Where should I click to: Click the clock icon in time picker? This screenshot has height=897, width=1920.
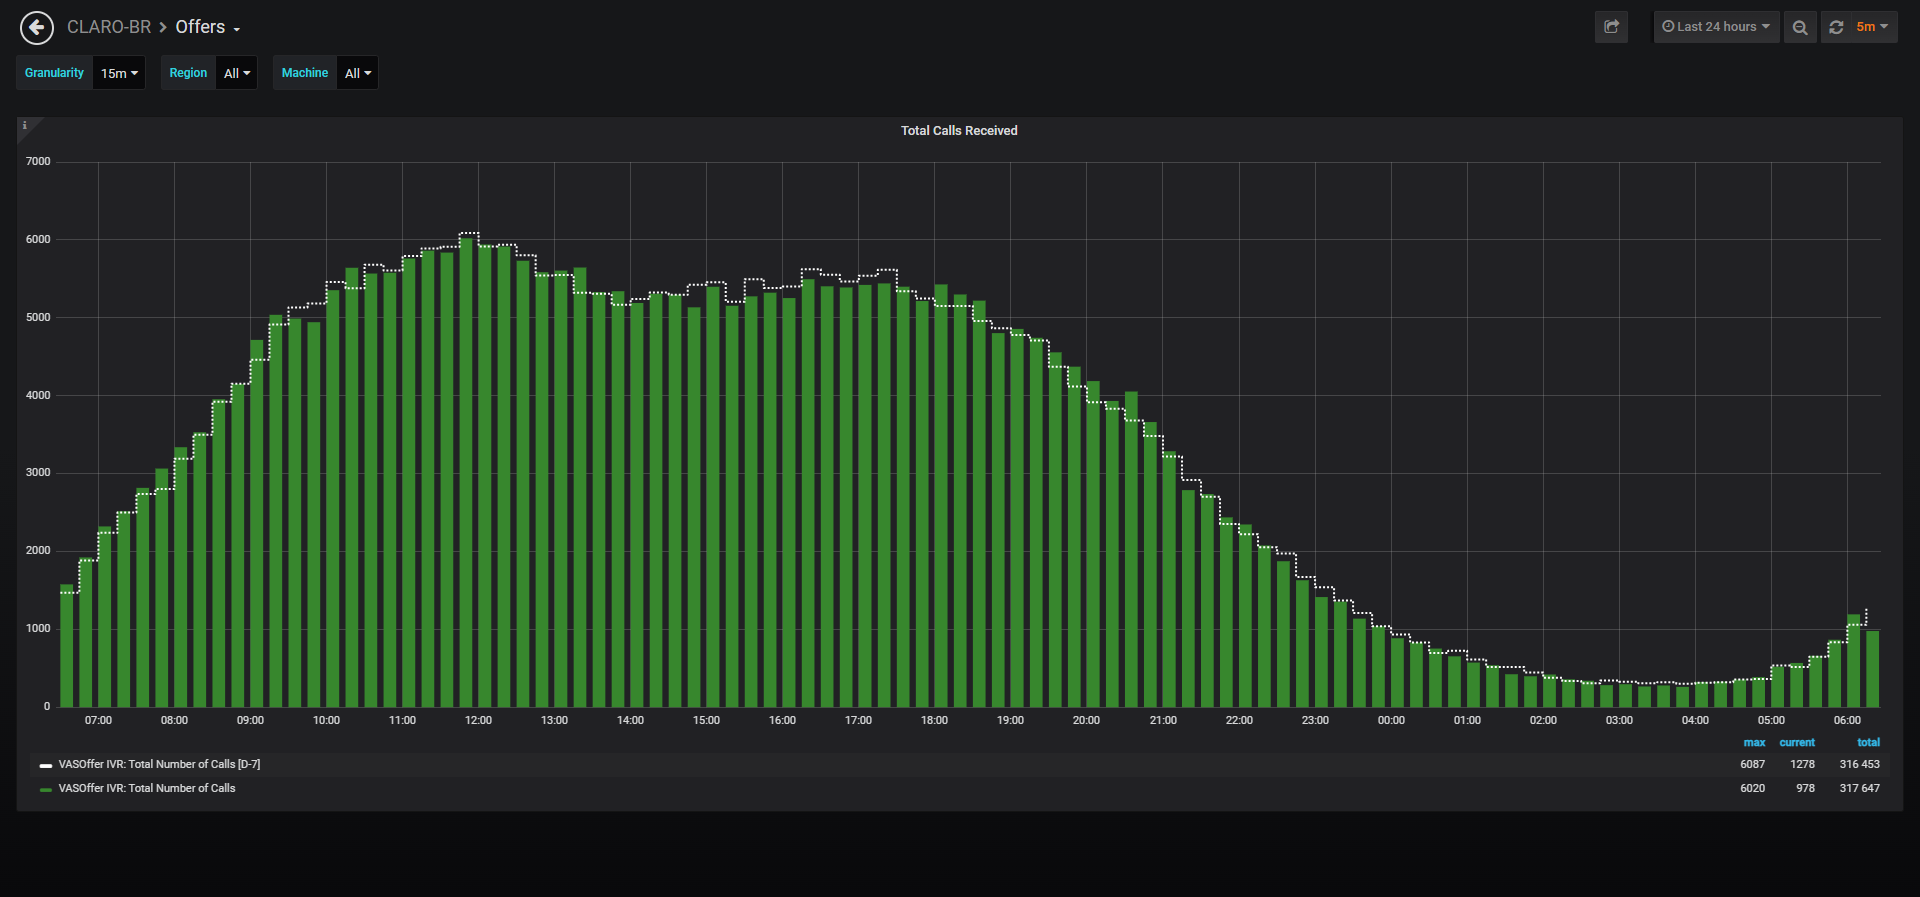[1668, 27]
